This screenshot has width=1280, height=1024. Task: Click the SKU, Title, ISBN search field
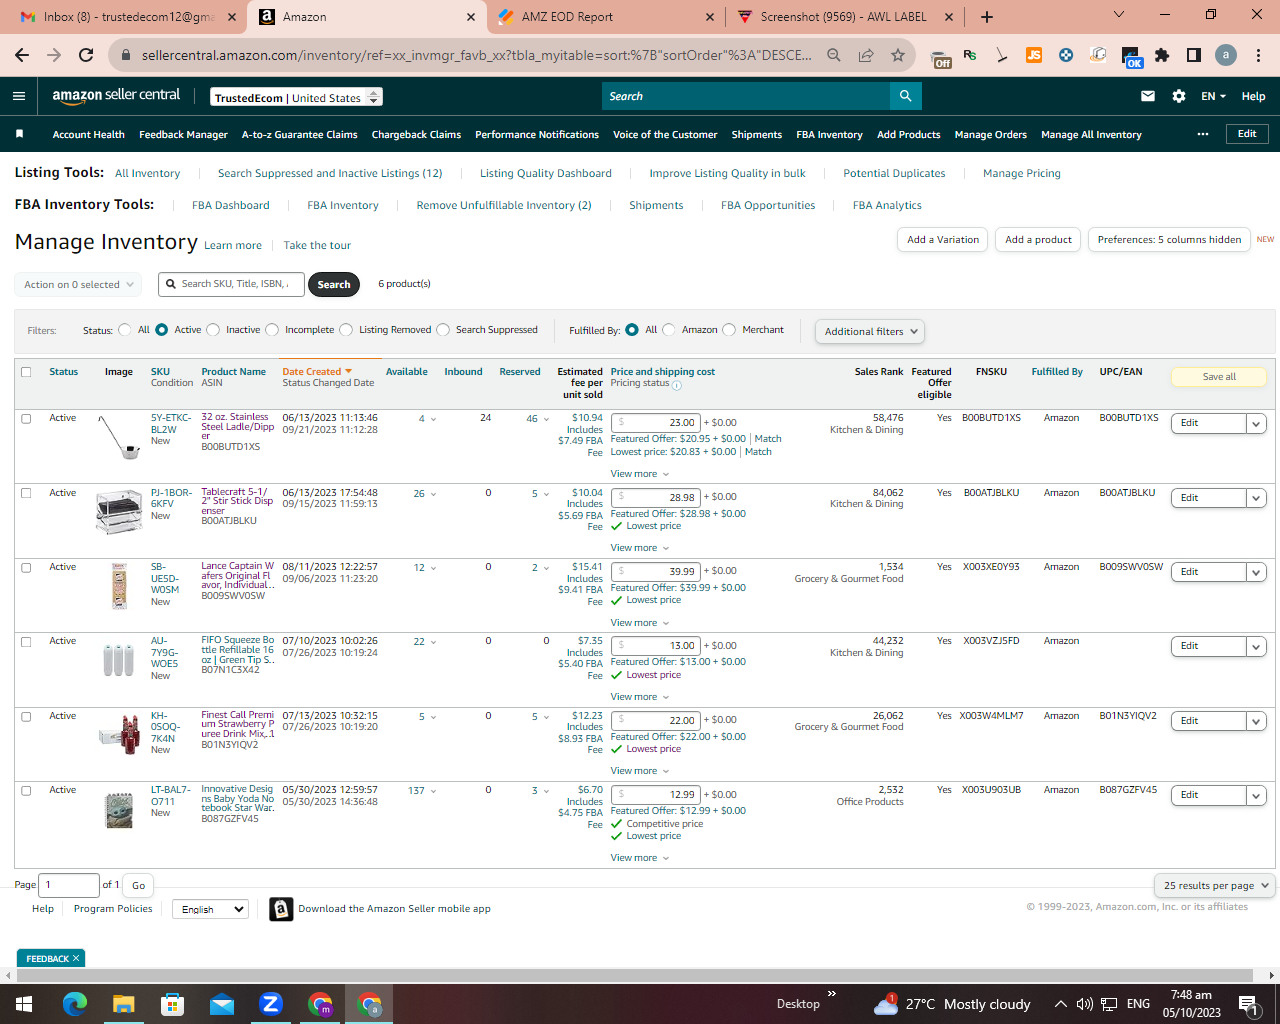coord(231,284)
